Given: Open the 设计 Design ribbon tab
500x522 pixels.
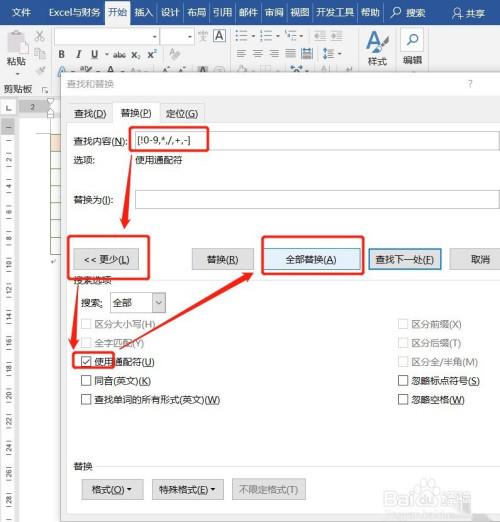Looking at the screenshot, I should 170,13.
